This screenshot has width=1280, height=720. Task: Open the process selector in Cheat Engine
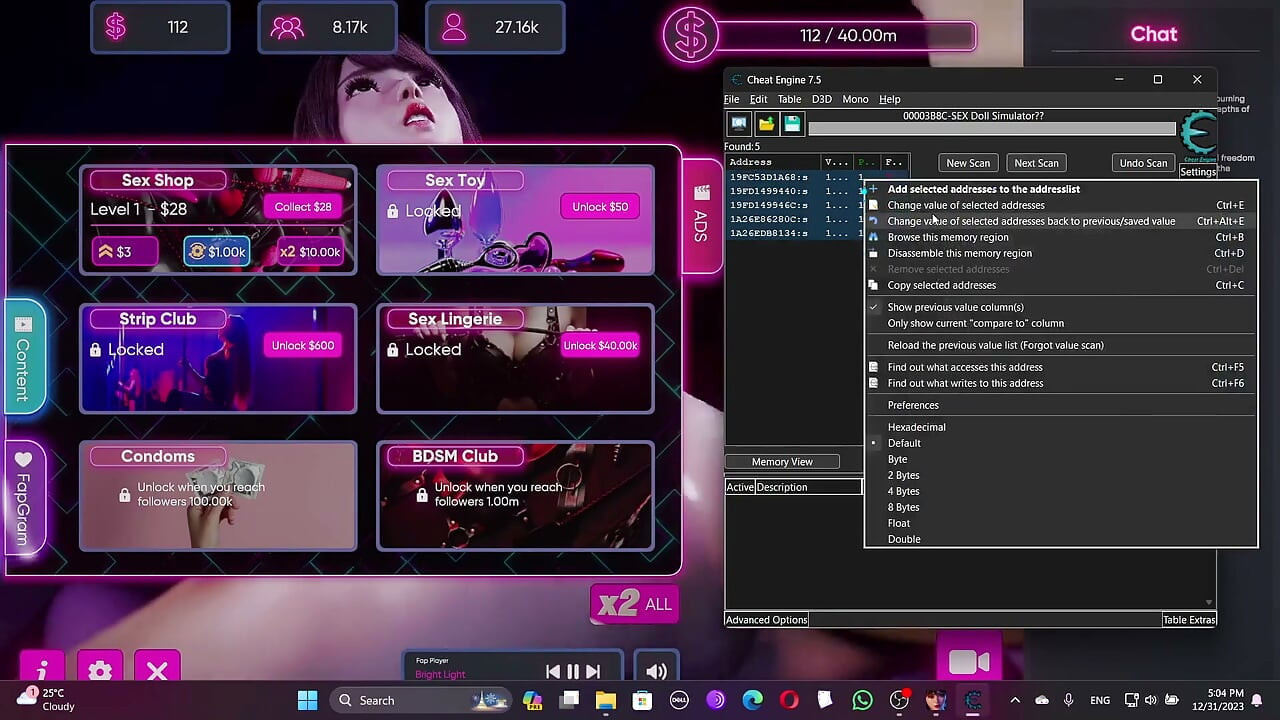pos(739,124)
